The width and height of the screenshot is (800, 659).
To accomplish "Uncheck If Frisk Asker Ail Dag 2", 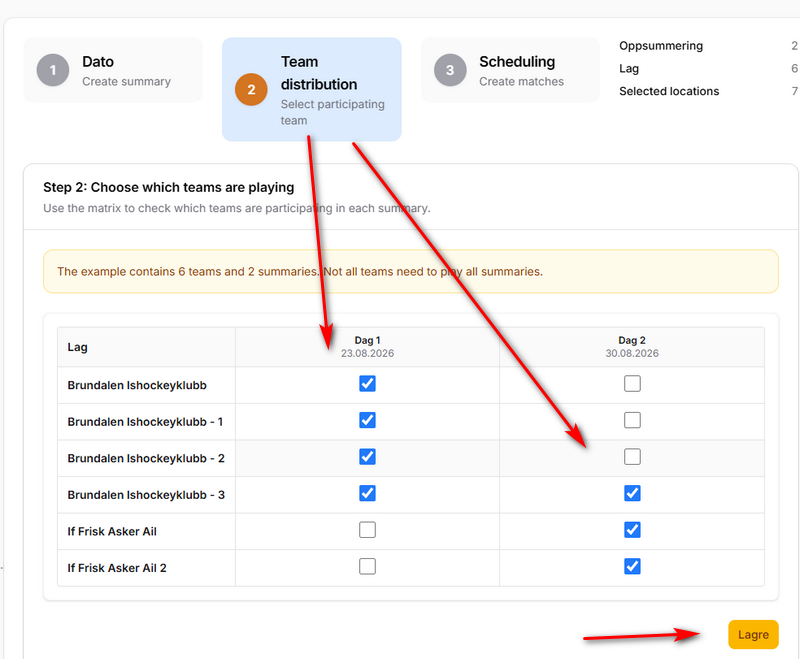I will point(632,530).
